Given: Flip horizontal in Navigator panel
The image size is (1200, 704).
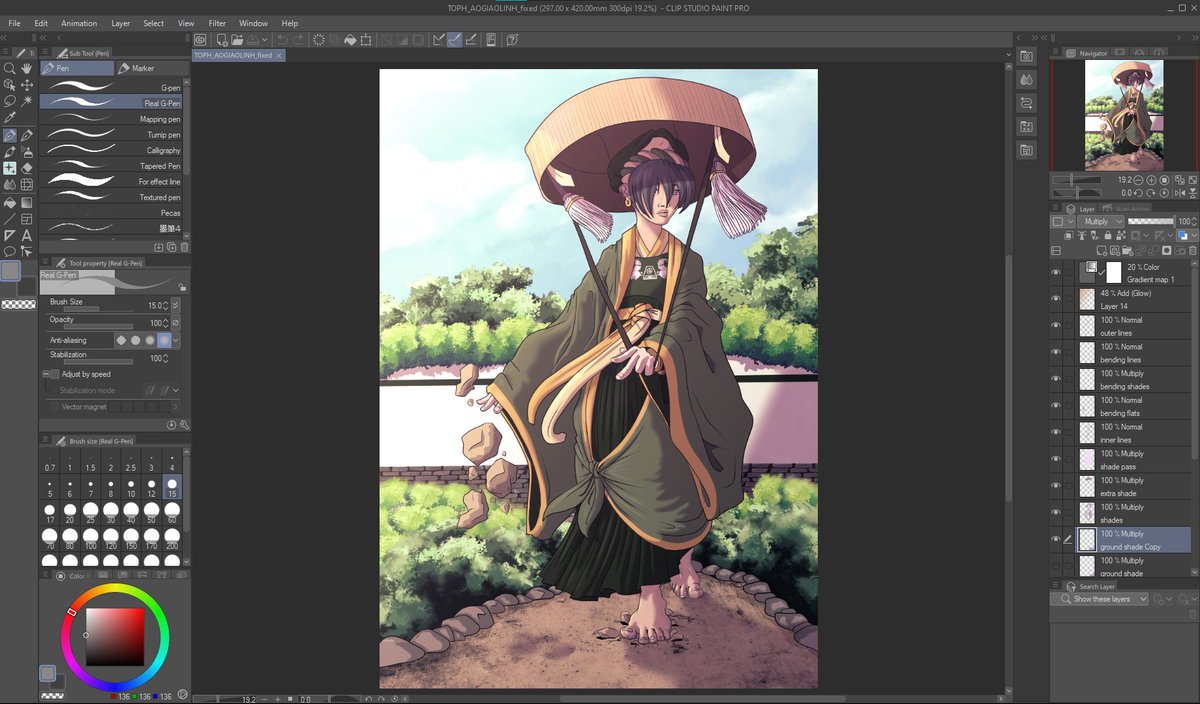Looking at the screenshot, I should 1180,193.
